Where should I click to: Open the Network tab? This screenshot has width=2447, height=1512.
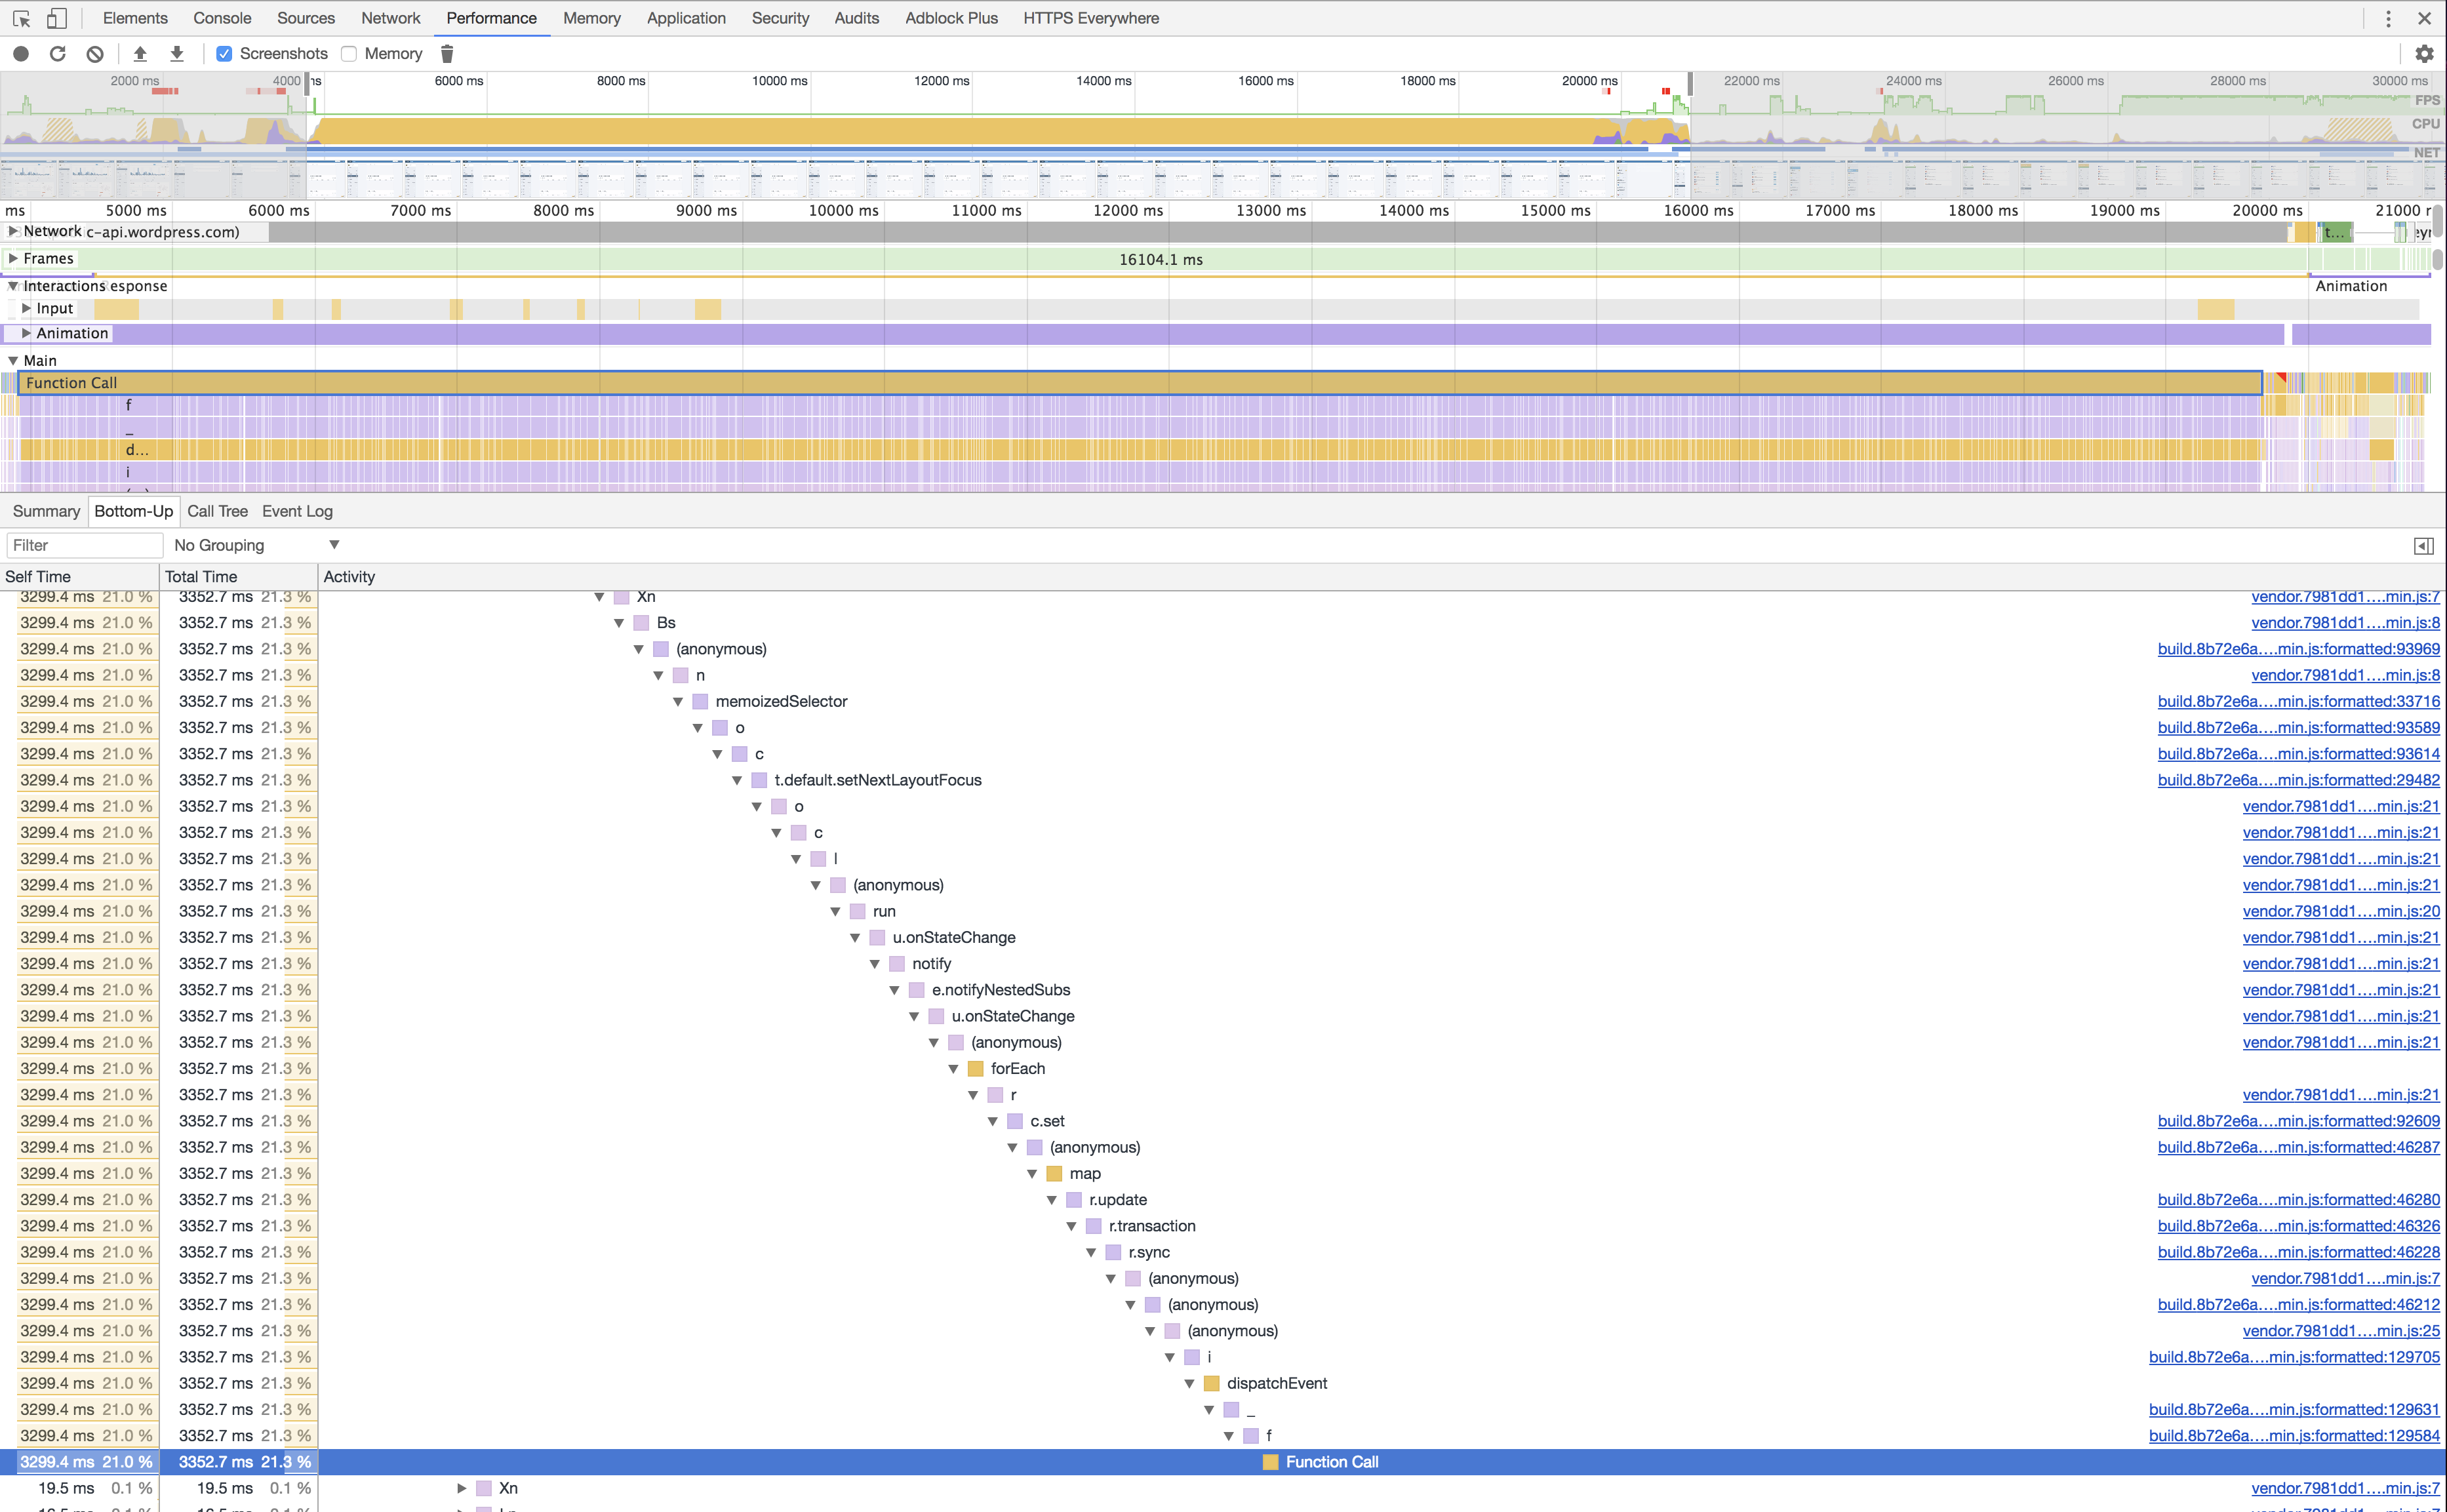[391, 18]
